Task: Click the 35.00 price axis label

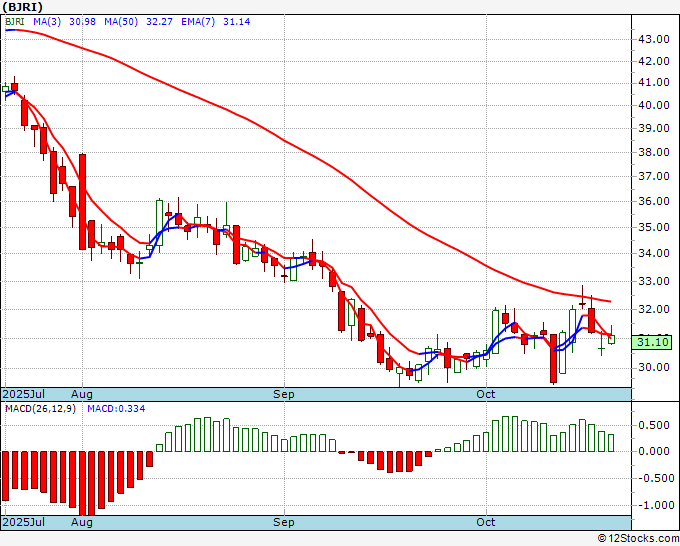Action: tap(654, 227)
